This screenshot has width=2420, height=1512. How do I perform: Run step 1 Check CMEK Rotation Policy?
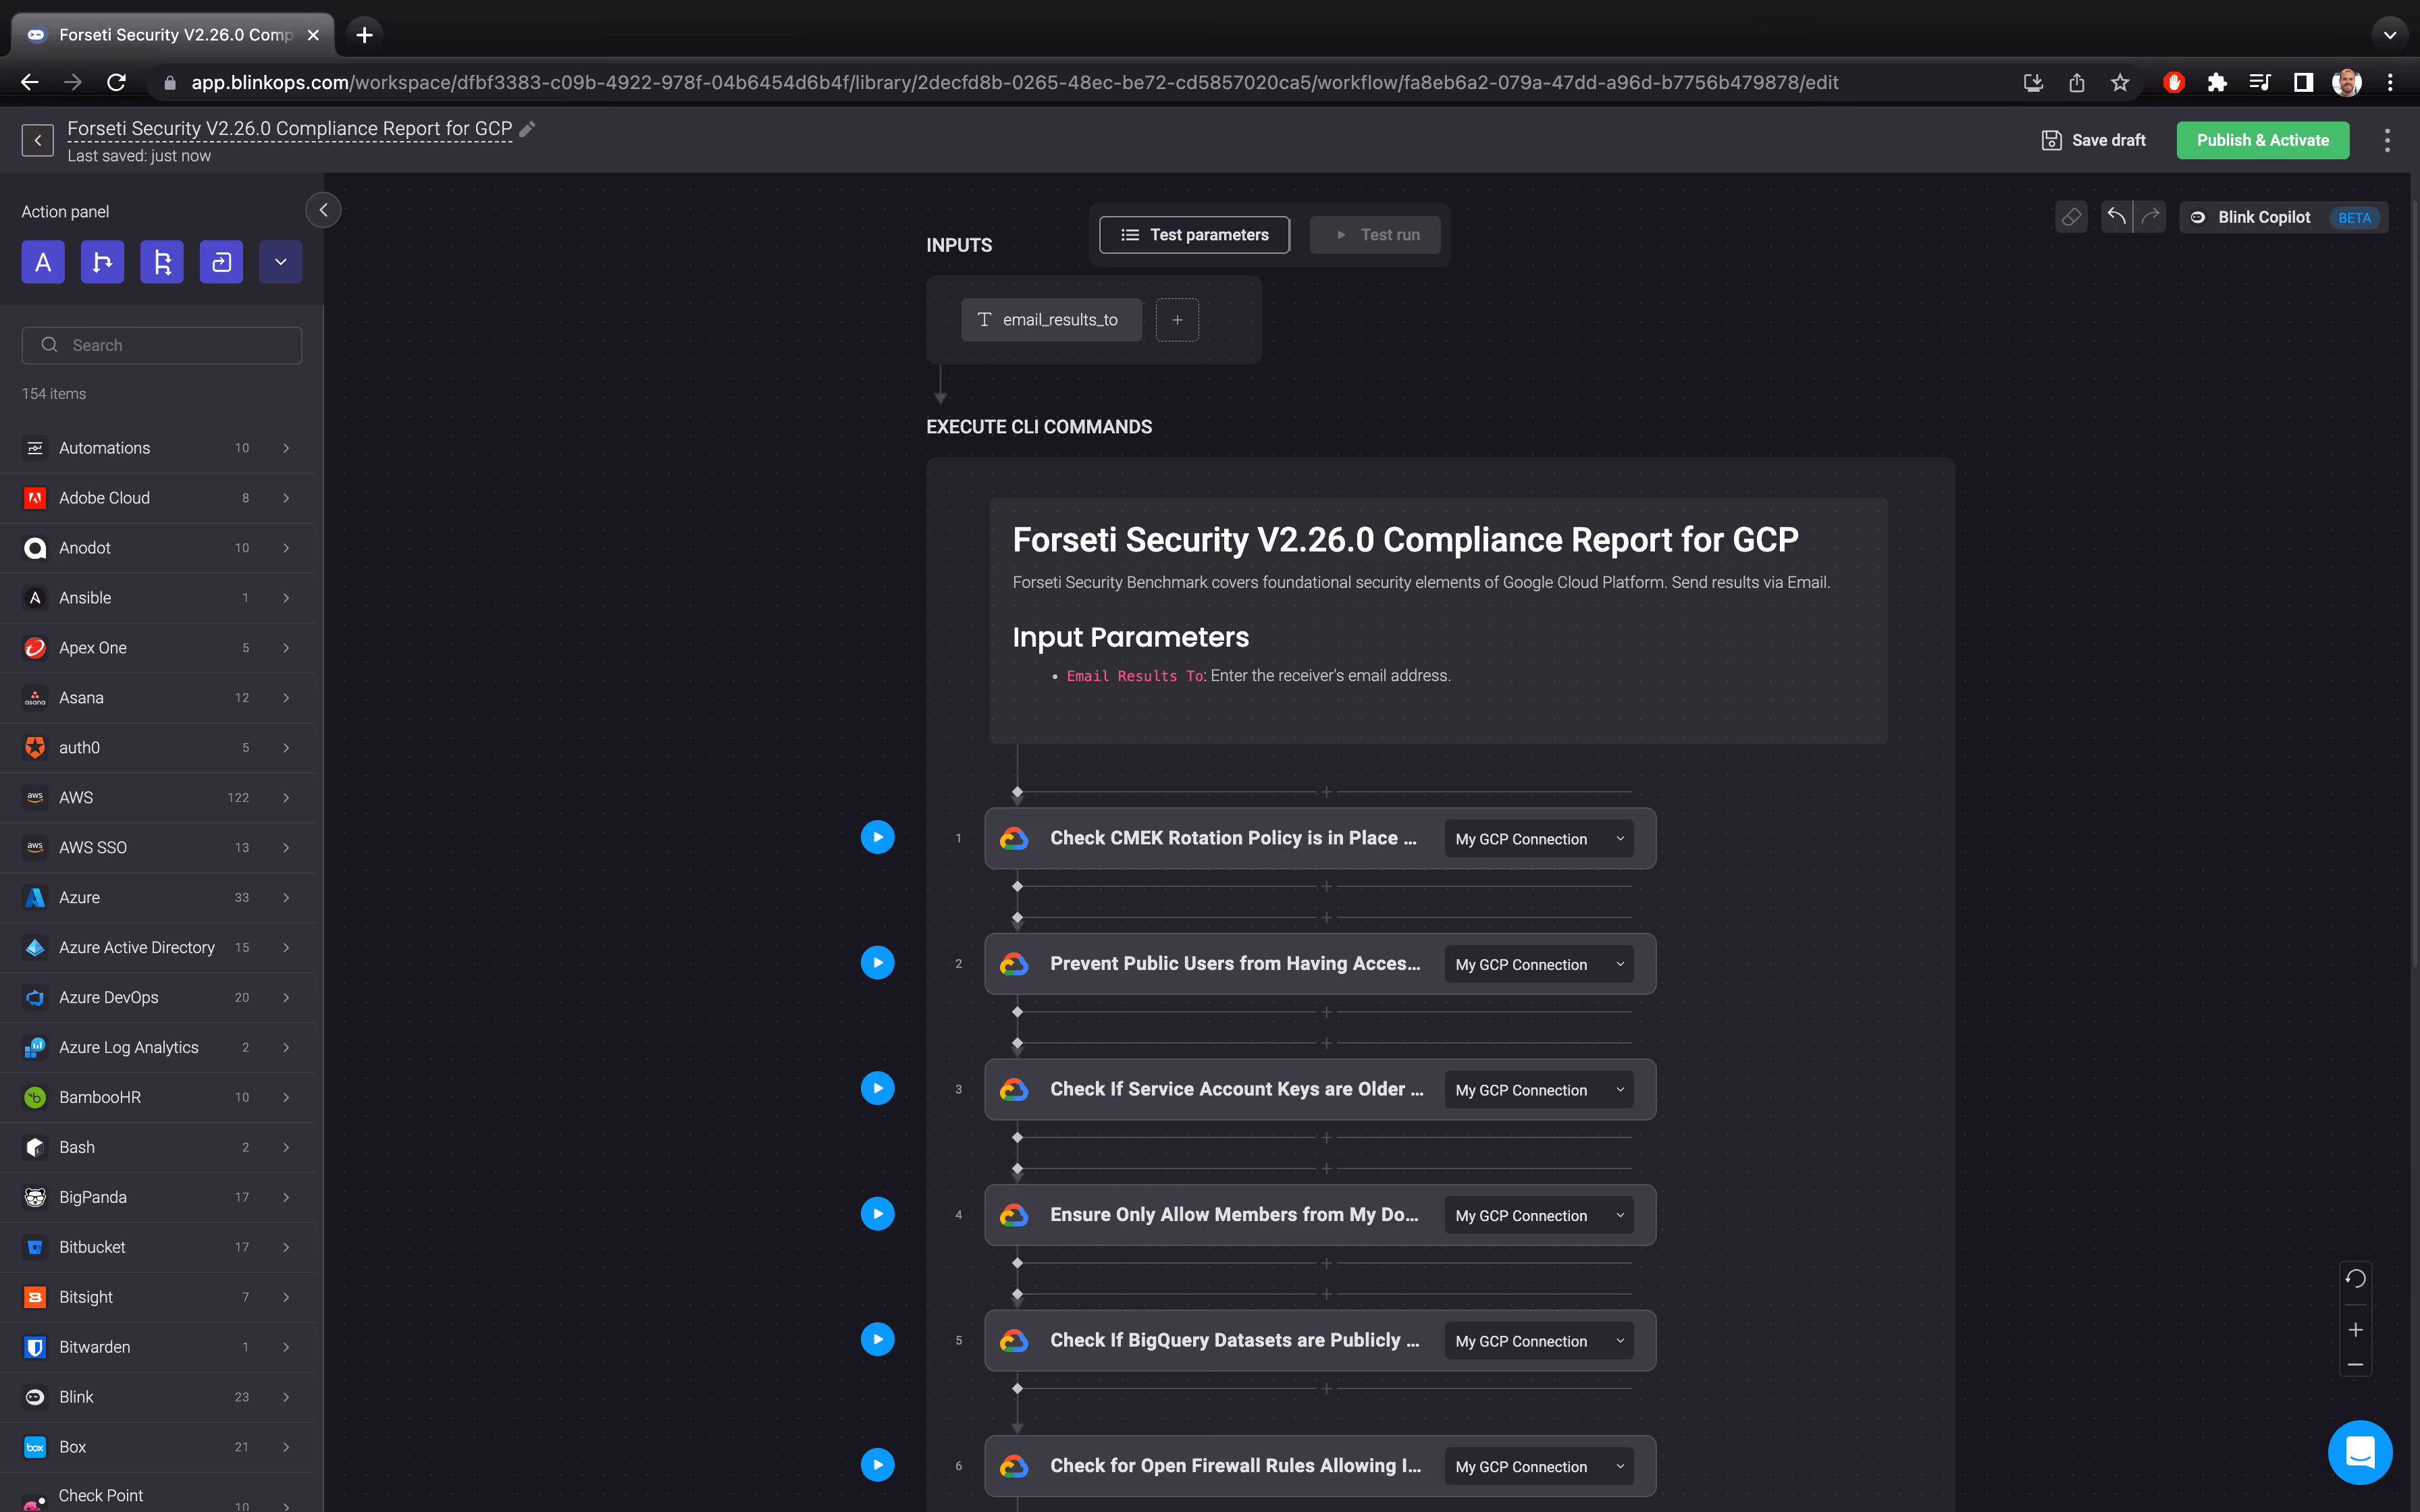point(877,837)
